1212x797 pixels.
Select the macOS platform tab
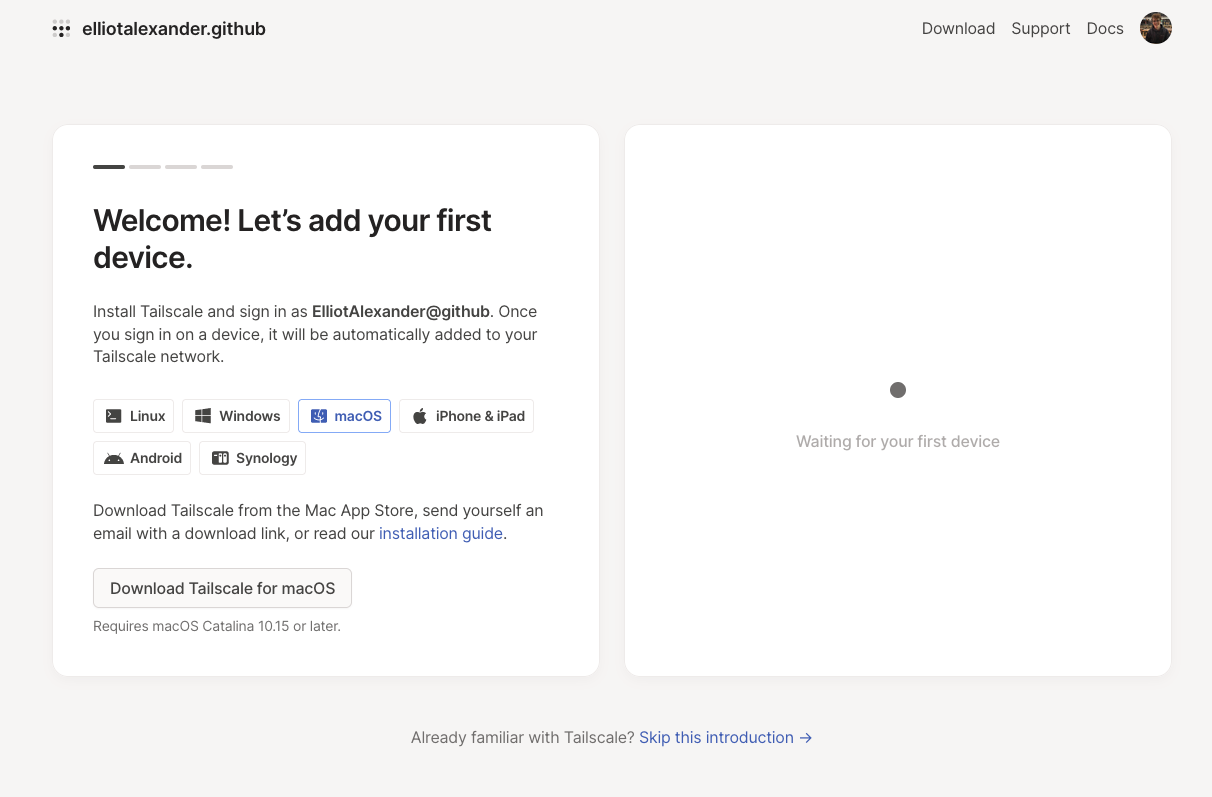(344, 416)
